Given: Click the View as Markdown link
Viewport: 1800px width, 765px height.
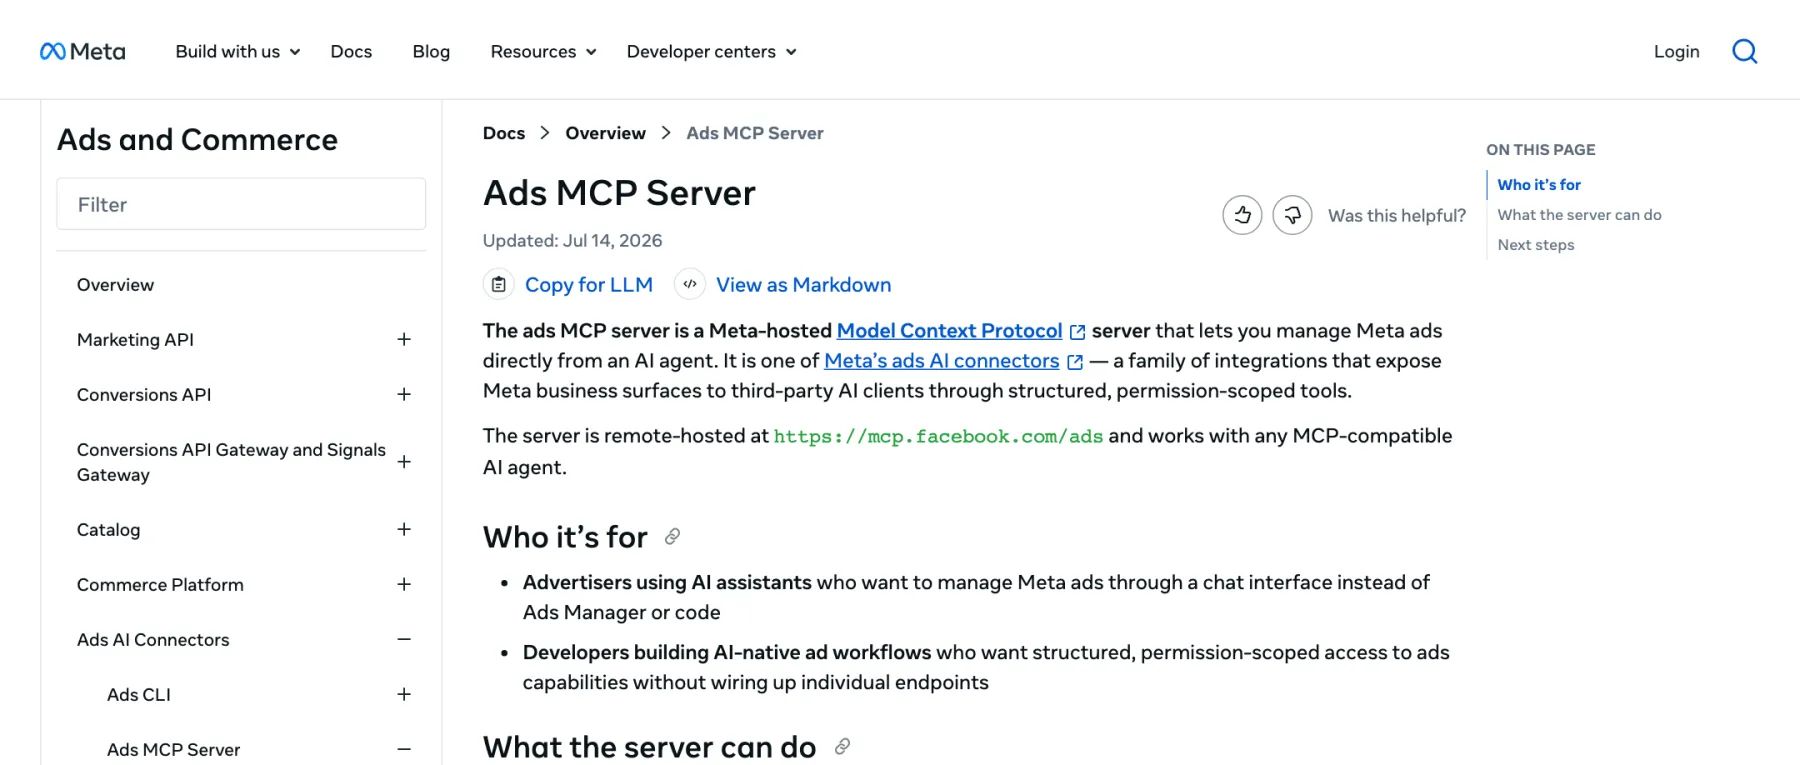Looking at the screenshot, I should pos(803,285).
